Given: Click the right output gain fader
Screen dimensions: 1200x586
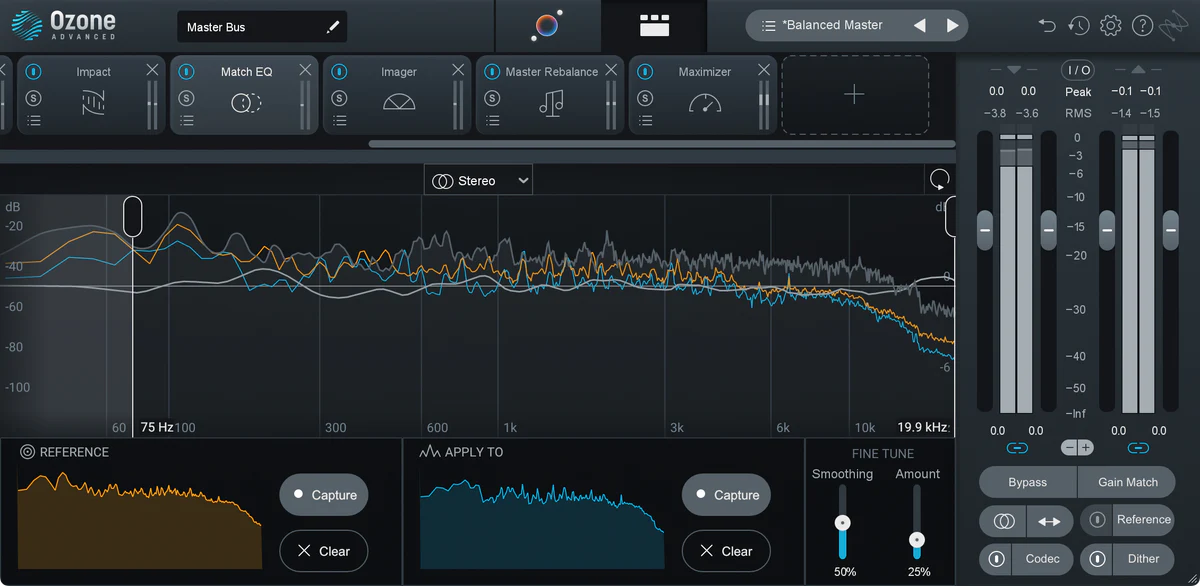Looking at the screenshot, I should coord(1171,230).
